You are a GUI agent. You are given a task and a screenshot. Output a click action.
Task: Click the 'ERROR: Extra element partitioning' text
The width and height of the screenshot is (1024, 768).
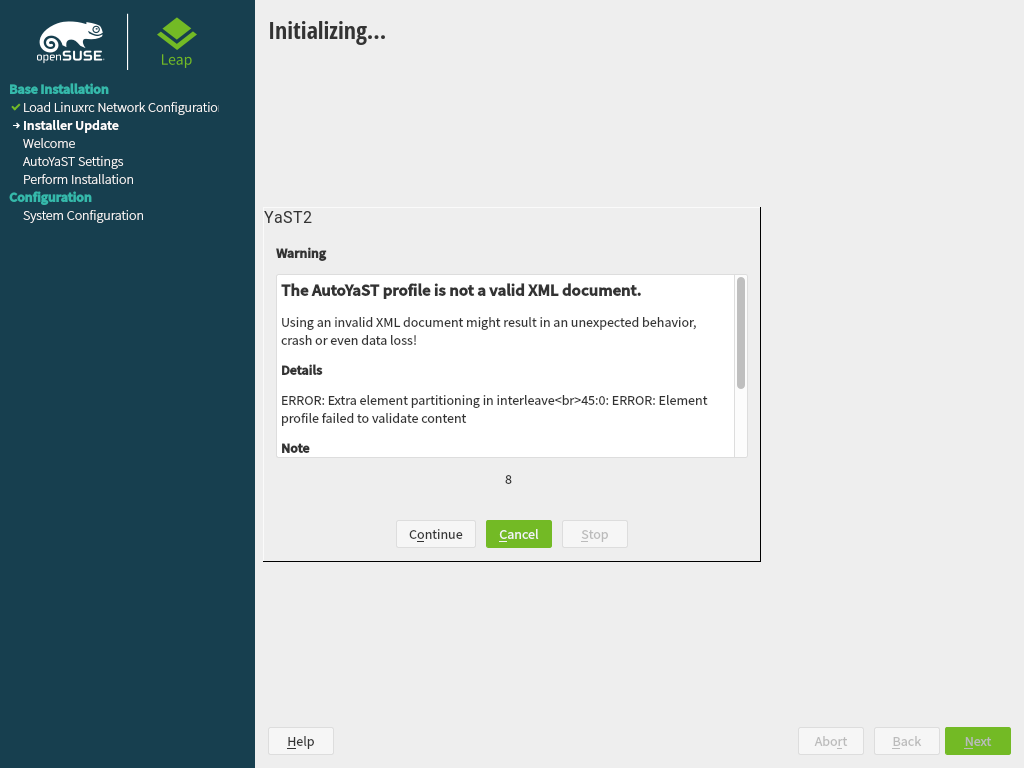494,409
